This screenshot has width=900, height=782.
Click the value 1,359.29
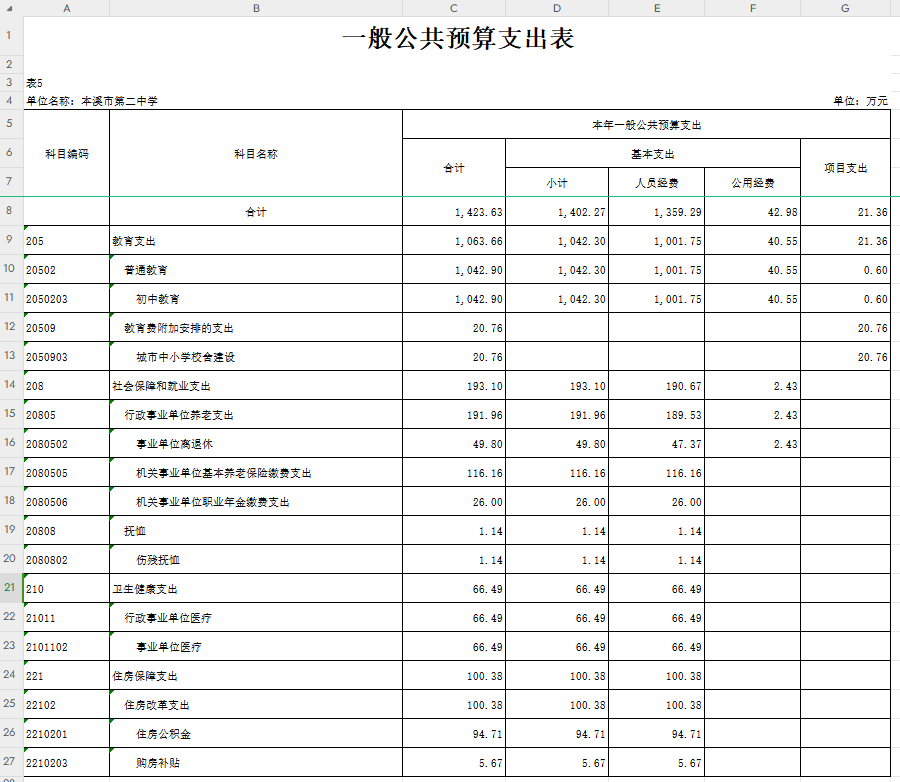coord(657,212)
